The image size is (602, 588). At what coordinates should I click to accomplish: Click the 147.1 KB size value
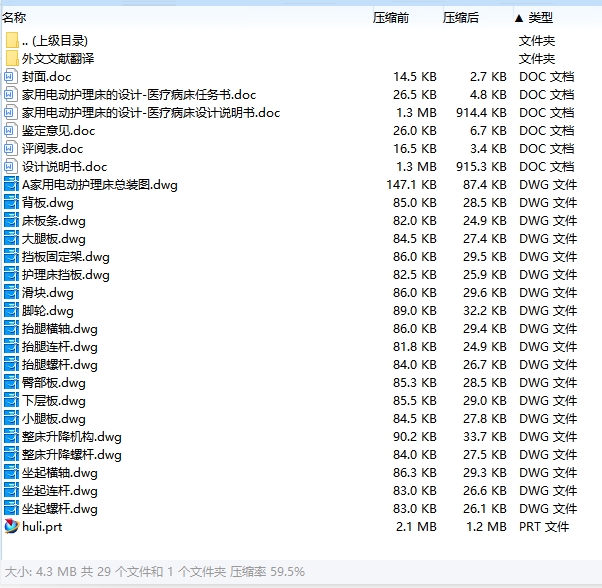coord(411,185)
